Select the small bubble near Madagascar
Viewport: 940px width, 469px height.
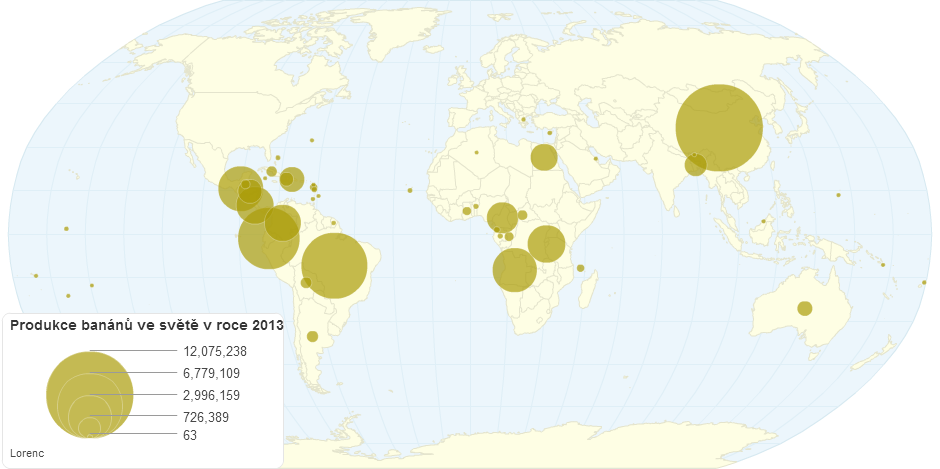pos(581,268)
